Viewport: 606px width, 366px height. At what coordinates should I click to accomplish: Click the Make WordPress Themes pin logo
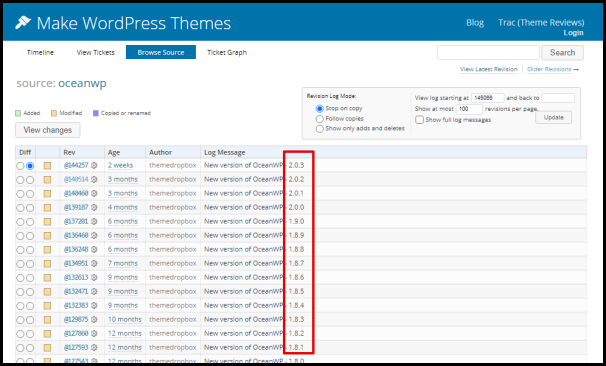[23, 23]
